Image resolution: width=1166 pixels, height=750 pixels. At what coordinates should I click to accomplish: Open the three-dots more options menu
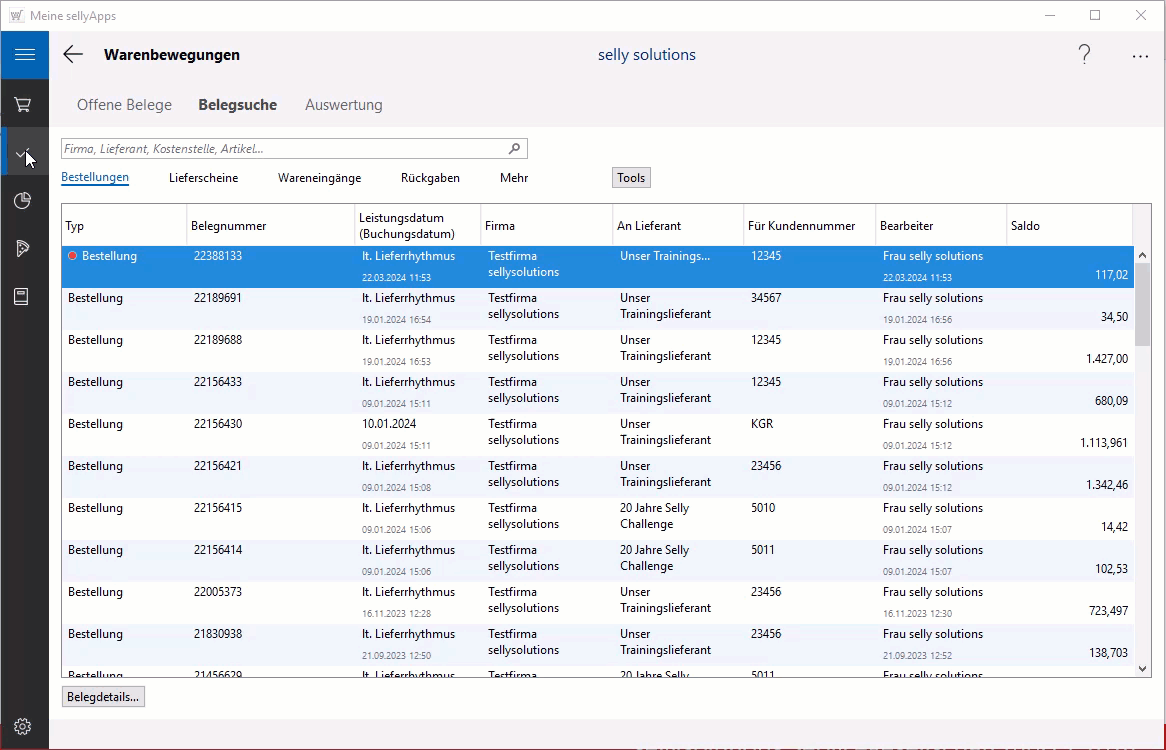click(x=1140, y=57)
